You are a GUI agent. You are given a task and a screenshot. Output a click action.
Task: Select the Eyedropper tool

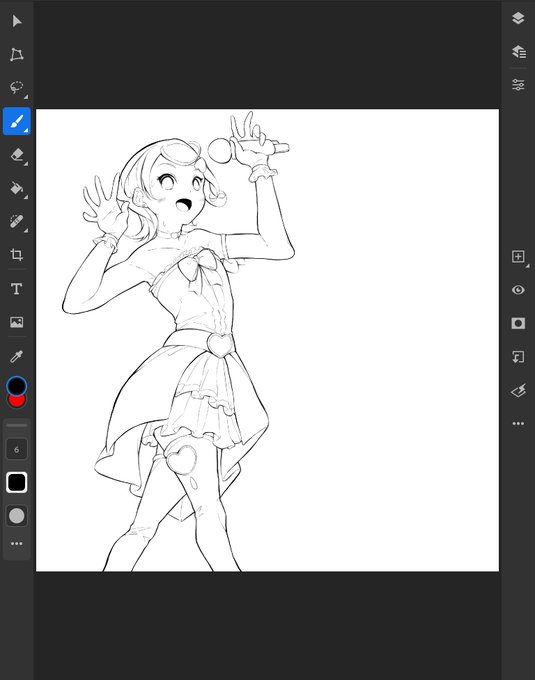coord(16,356)
